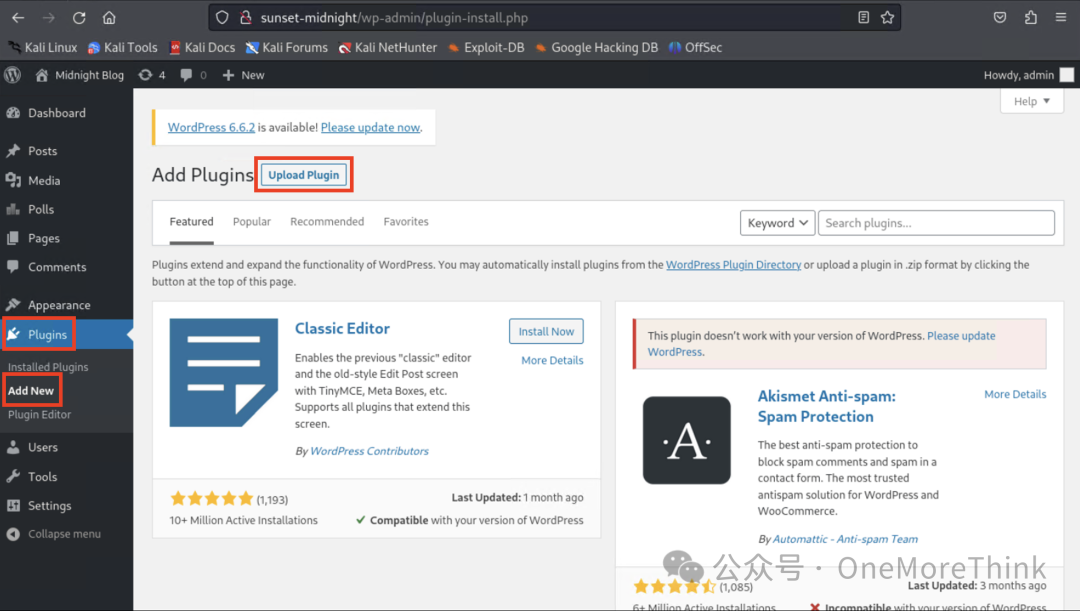Click the insecure connection padlock icon

pyautogui.click(x=245, y=18)
